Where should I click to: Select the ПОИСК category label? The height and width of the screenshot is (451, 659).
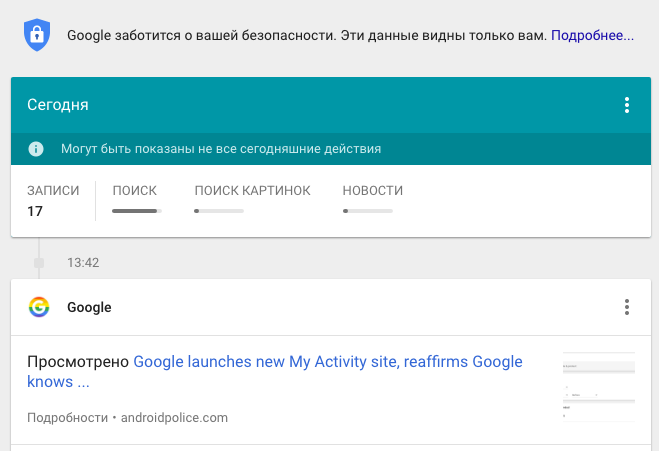tap(134, 191)
